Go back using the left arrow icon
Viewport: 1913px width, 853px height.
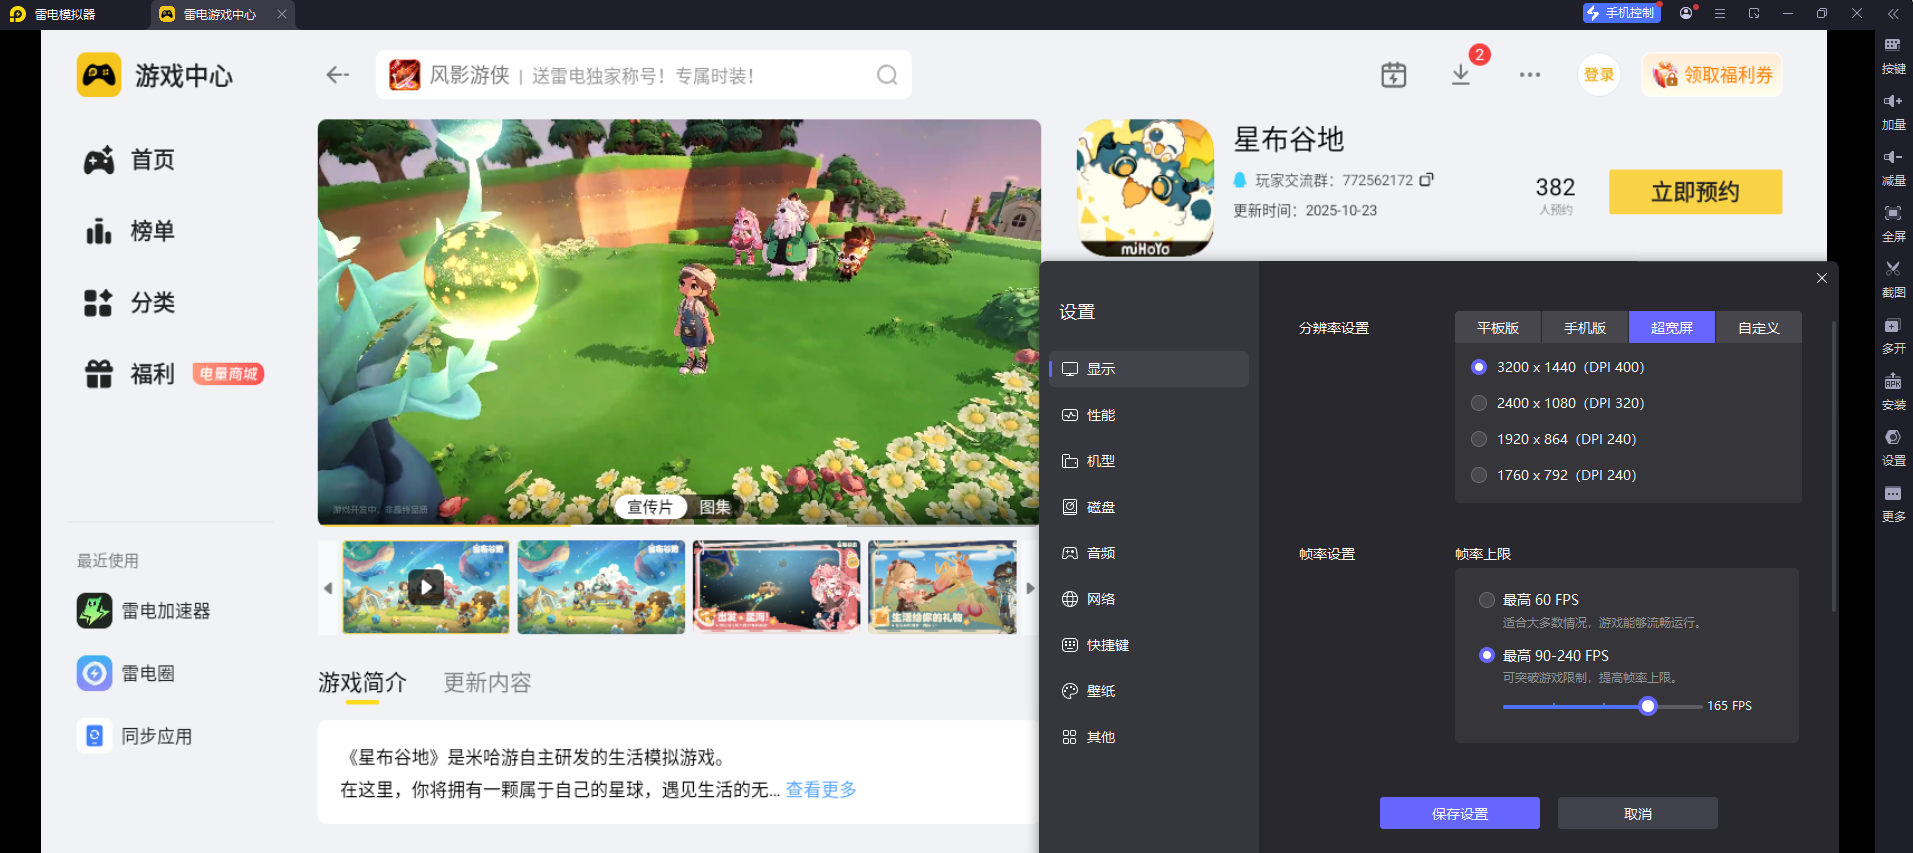point(338,75)
